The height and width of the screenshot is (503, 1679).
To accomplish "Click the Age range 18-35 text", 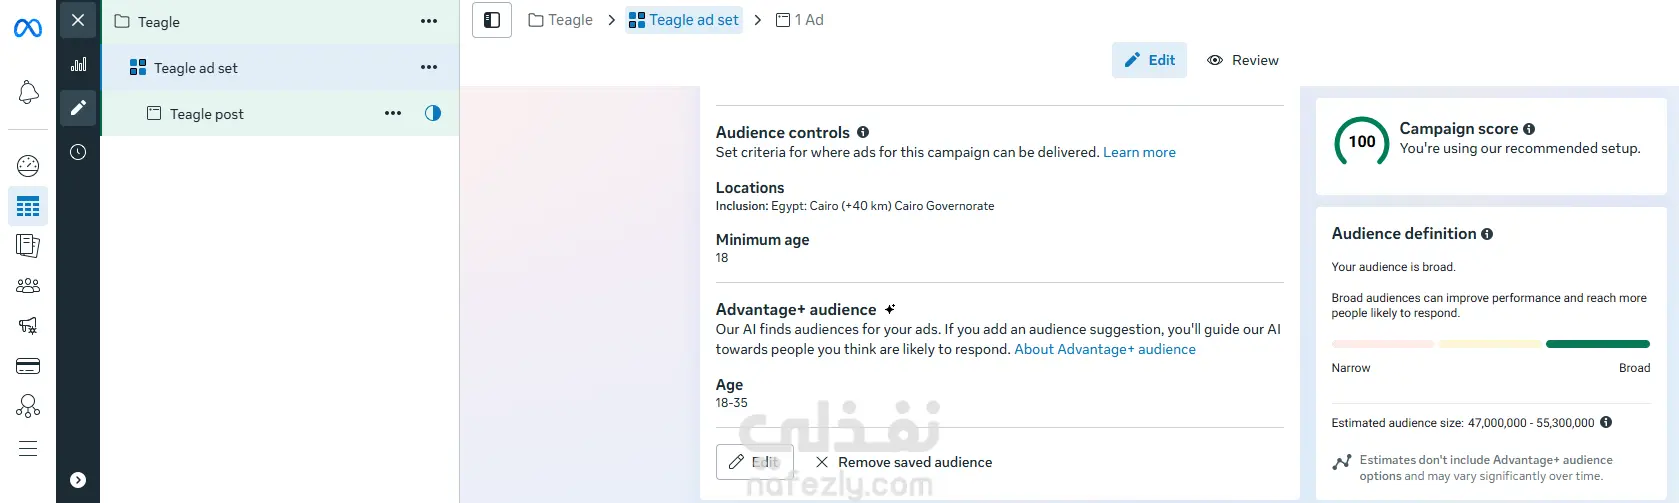I will pyautogui.click(x=731, y=403).
